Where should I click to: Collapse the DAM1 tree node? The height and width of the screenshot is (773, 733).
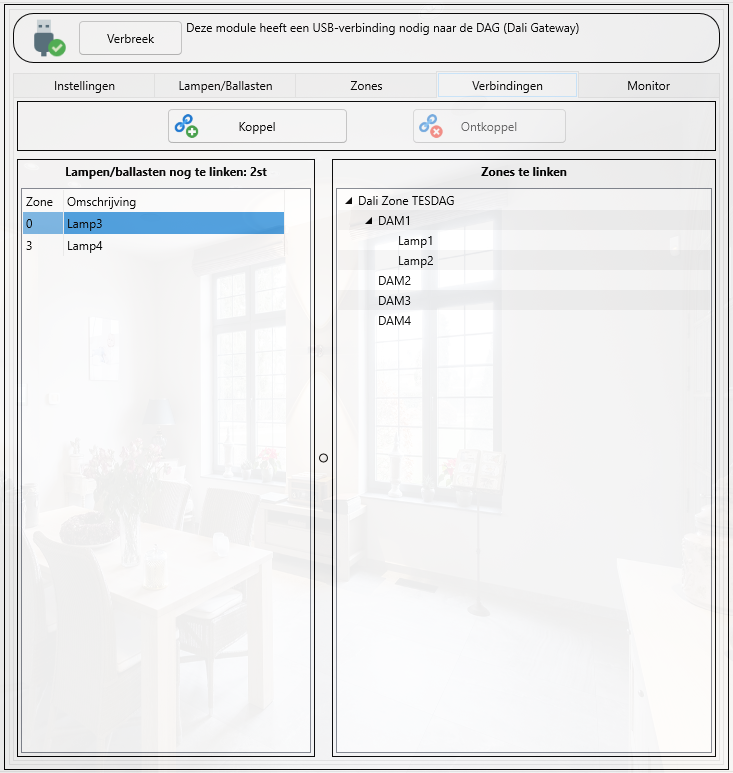(x=369, y=221)
